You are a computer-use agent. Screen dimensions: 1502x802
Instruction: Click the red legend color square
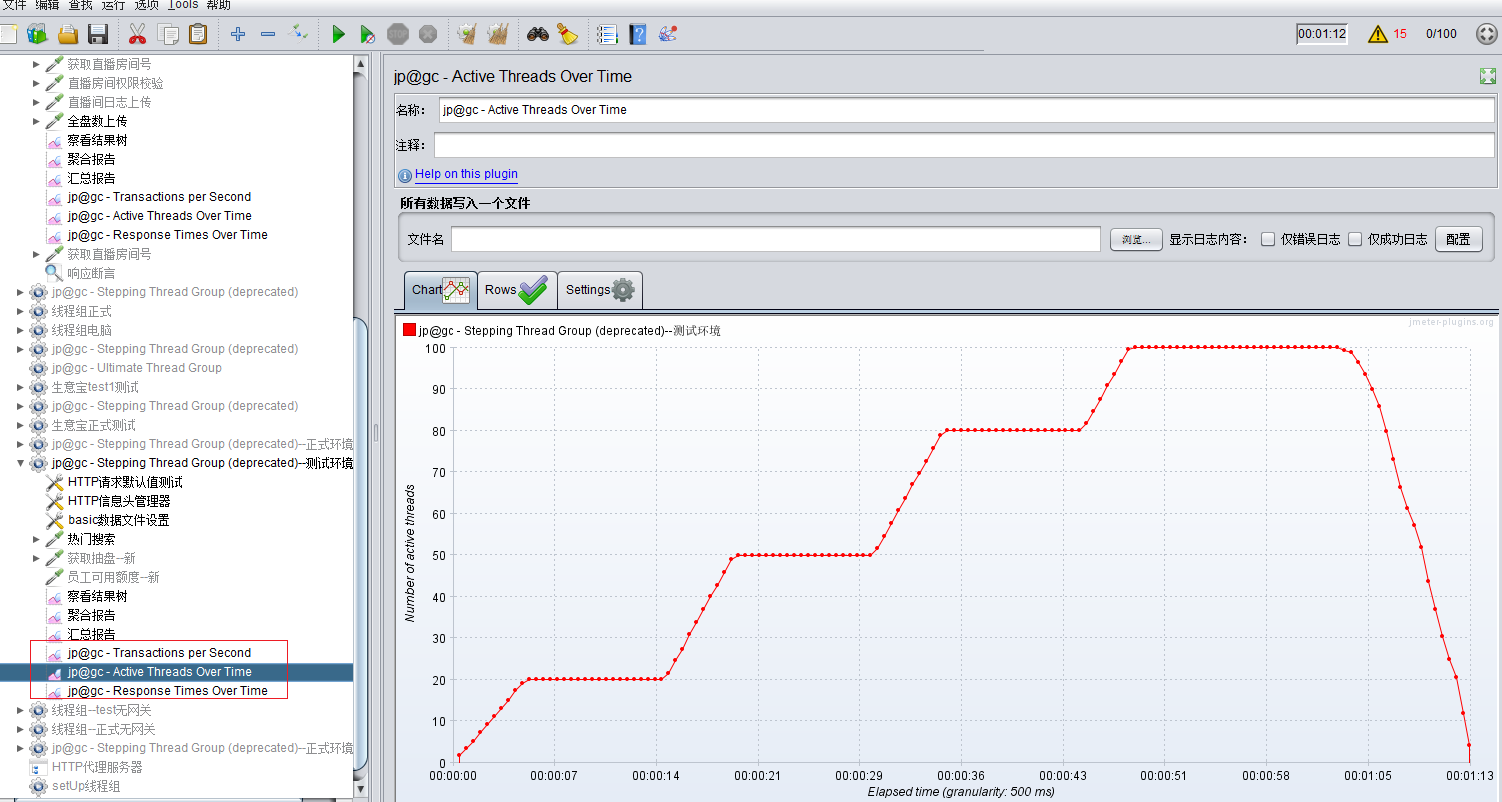click(x=409, y=330)
